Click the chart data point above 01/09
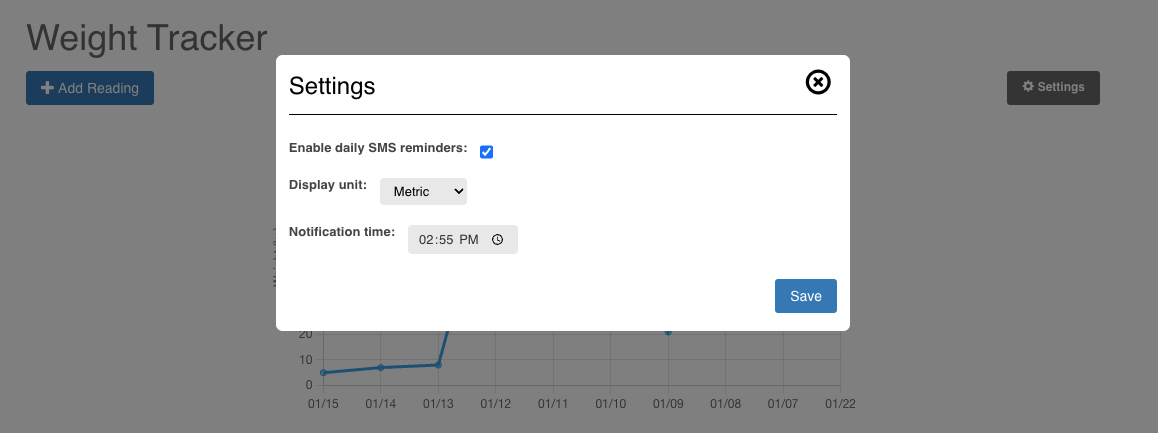This screenshot has height=433, width=1158. [668, 332]
